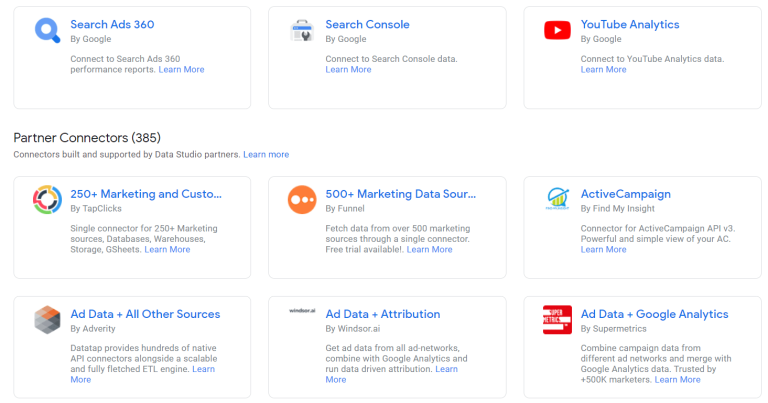This screenshot has width=768, height=403.
Task: Click Learn more beside Data Studio partners
Action: [266, 155]
